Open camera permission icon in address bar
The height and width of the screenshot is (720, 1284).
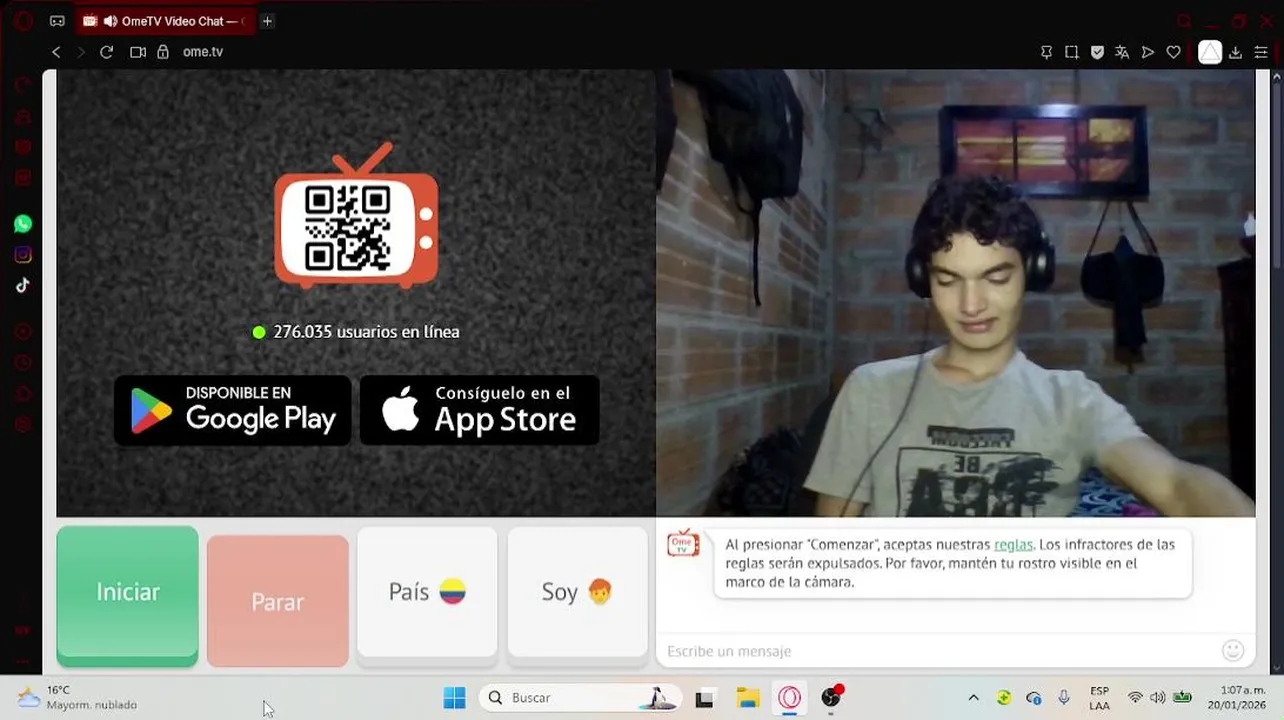point(138,52)
